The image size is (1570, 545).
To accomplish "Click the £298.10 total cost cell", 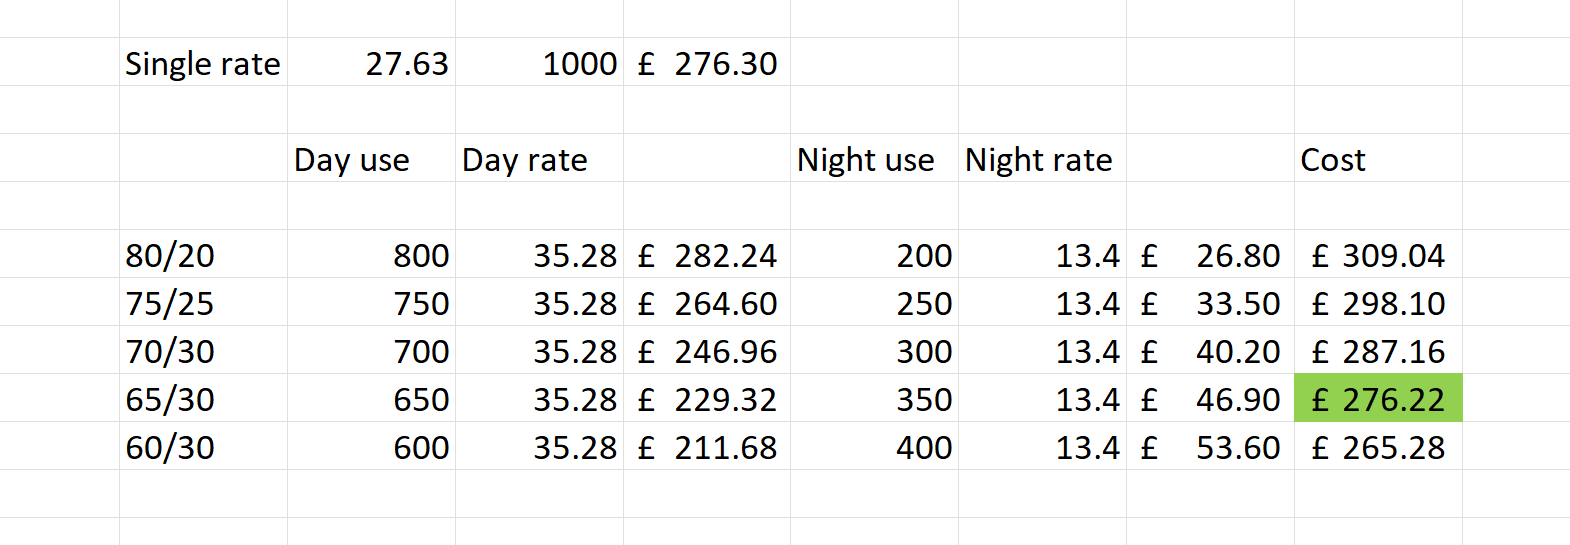I will [x=1378, y=303].
